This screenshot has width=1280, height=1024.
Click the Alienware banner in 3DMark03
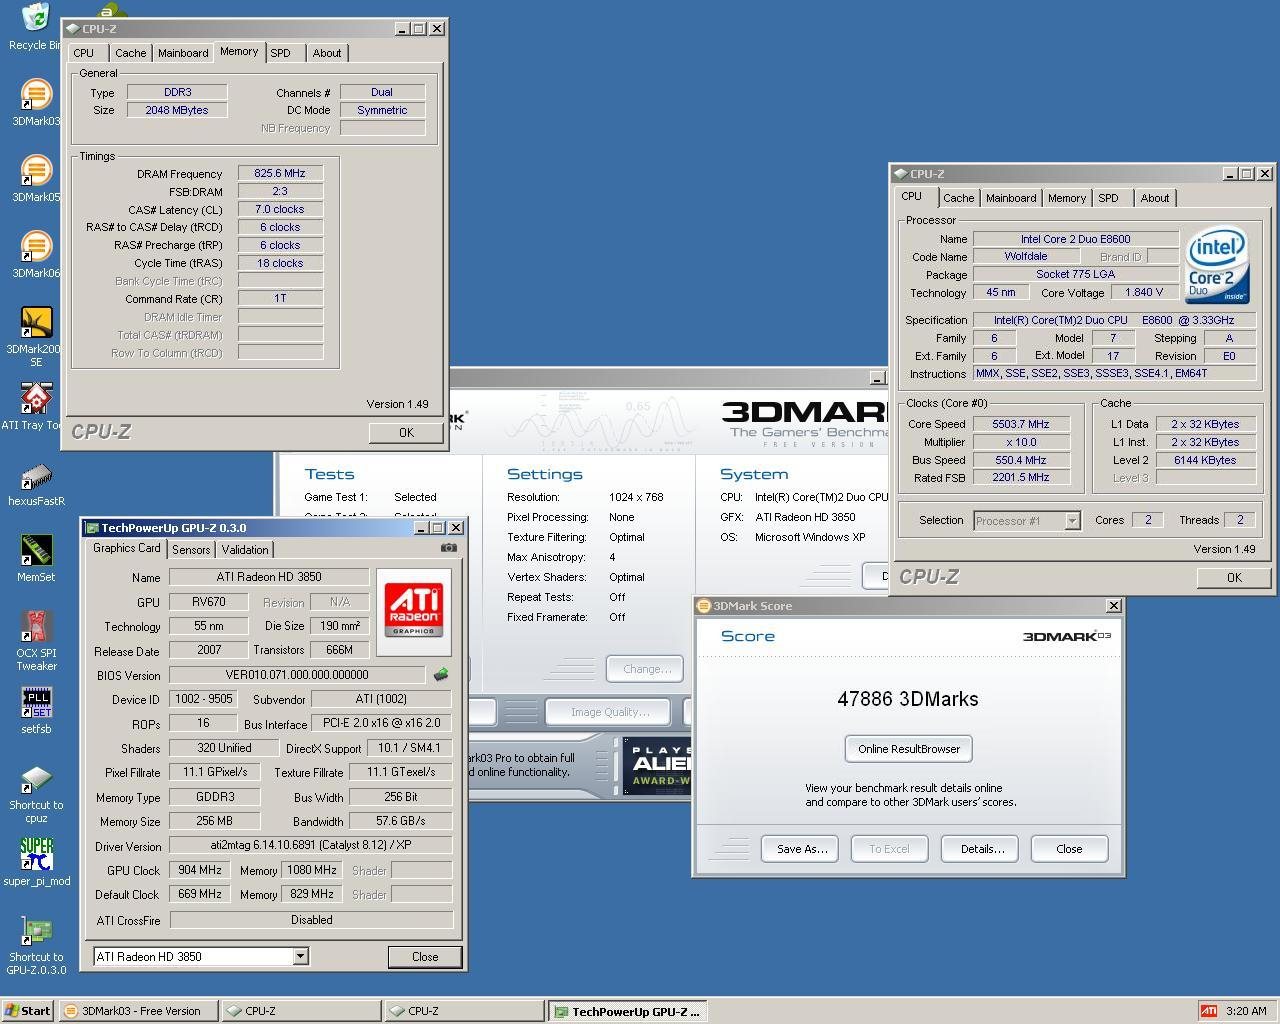point(657,766)
